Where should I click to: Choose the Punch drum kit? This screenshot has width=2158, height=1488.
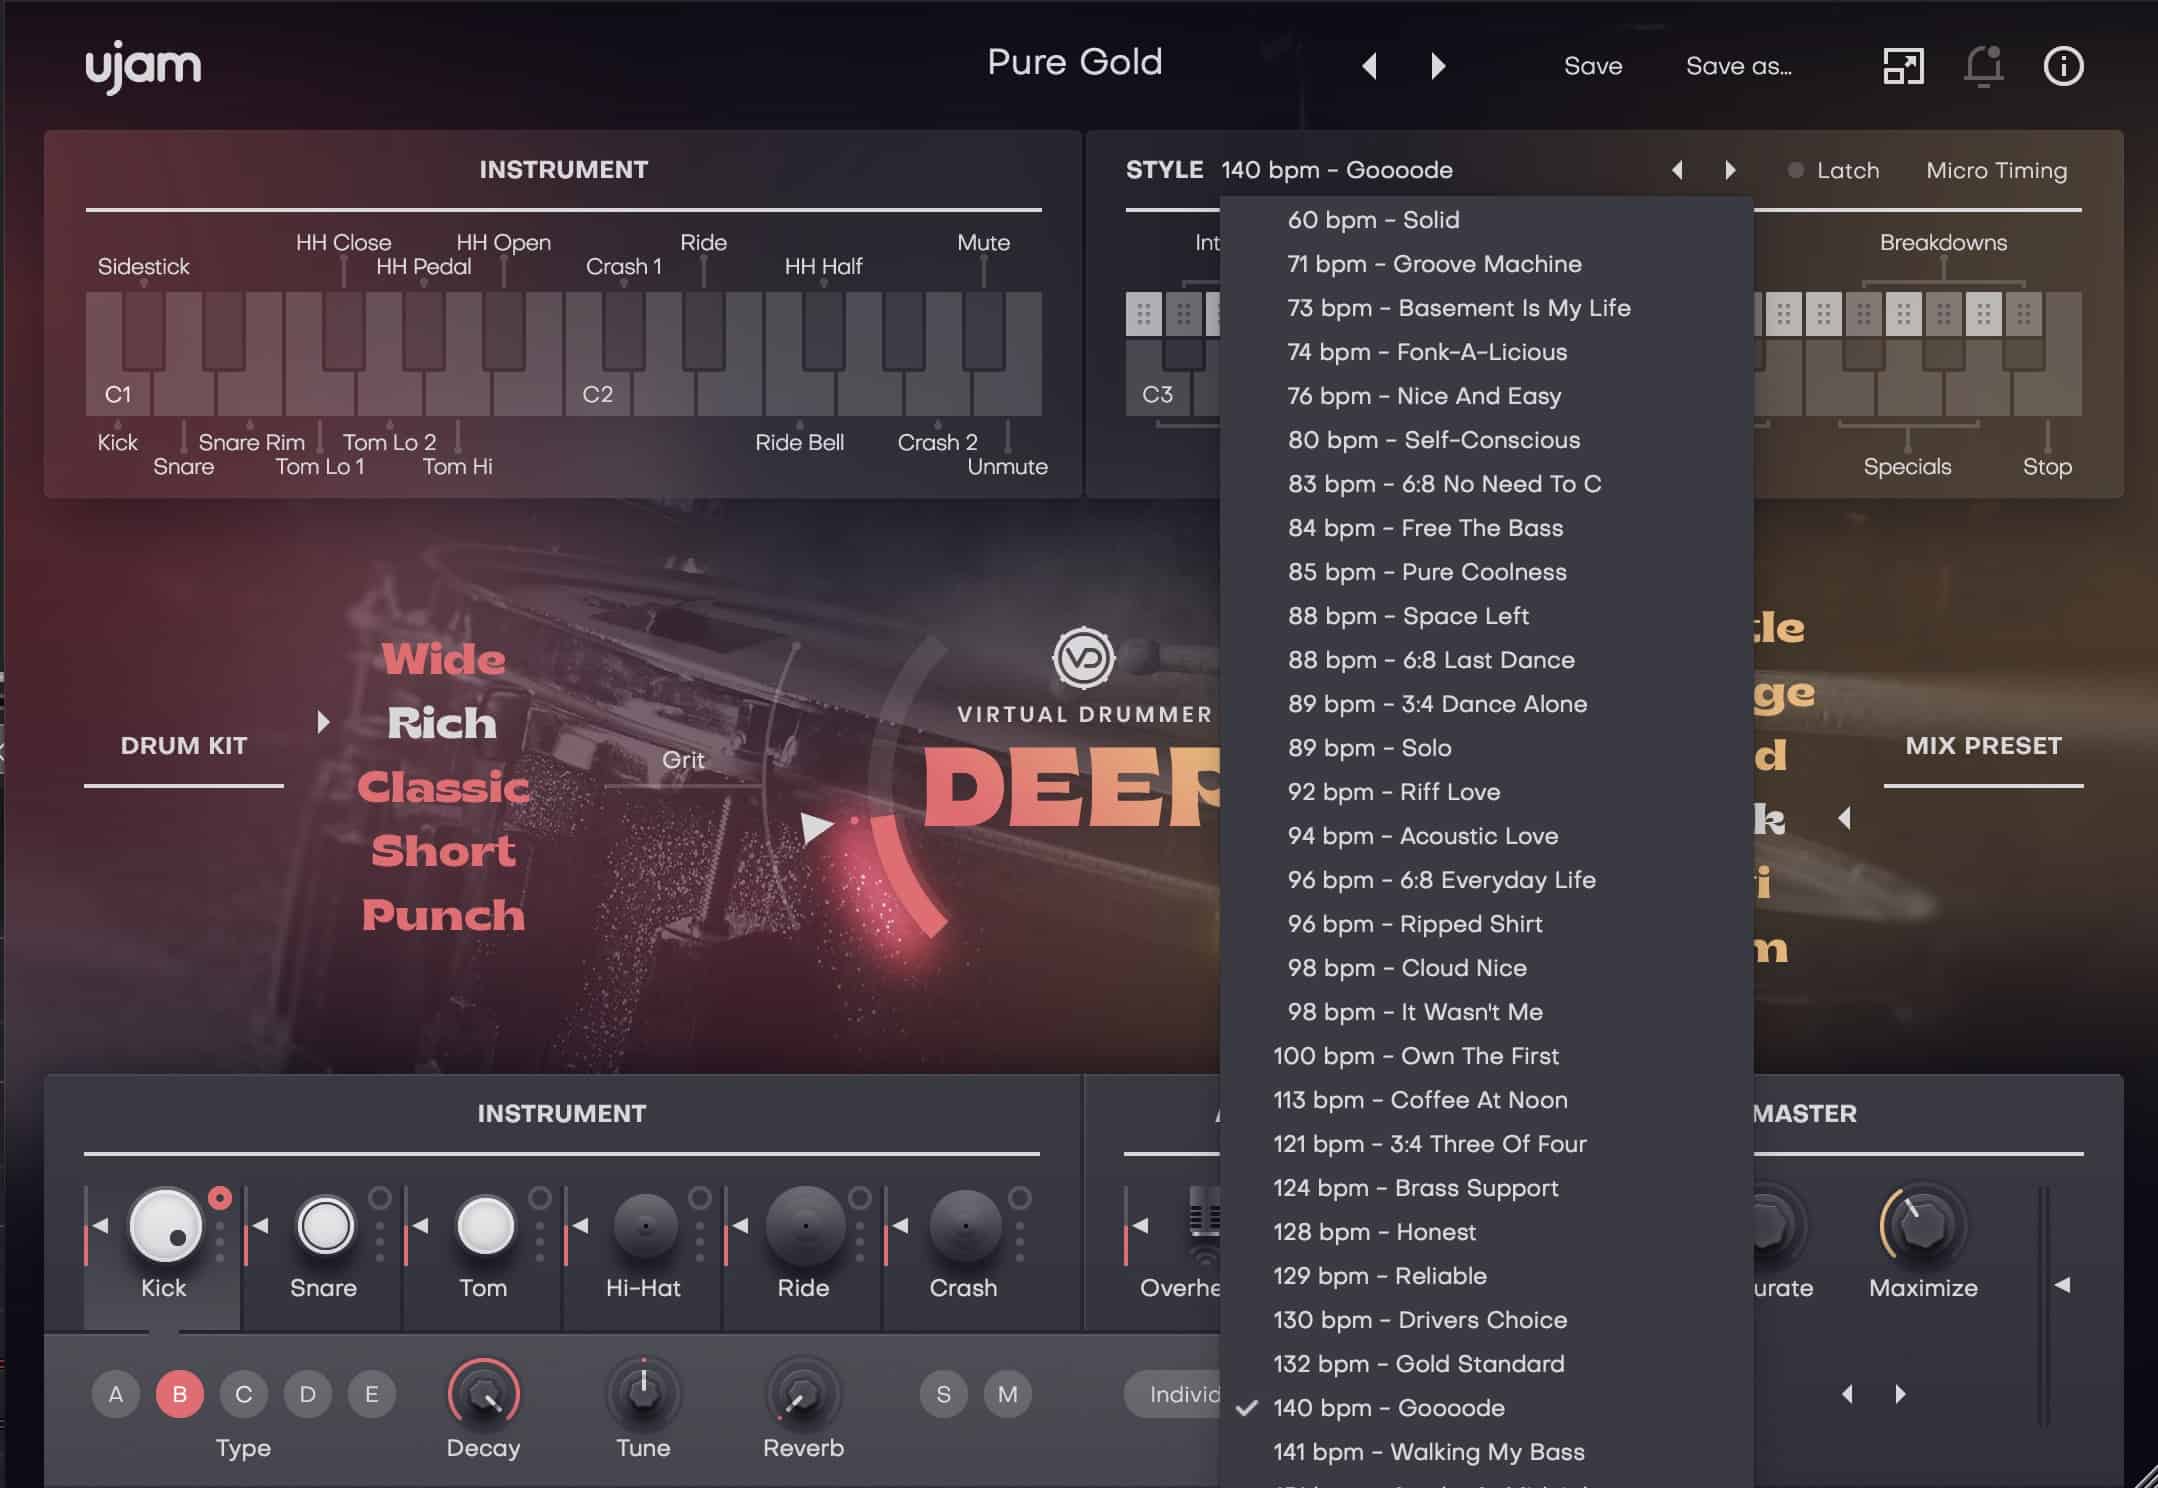pos(443,915)
